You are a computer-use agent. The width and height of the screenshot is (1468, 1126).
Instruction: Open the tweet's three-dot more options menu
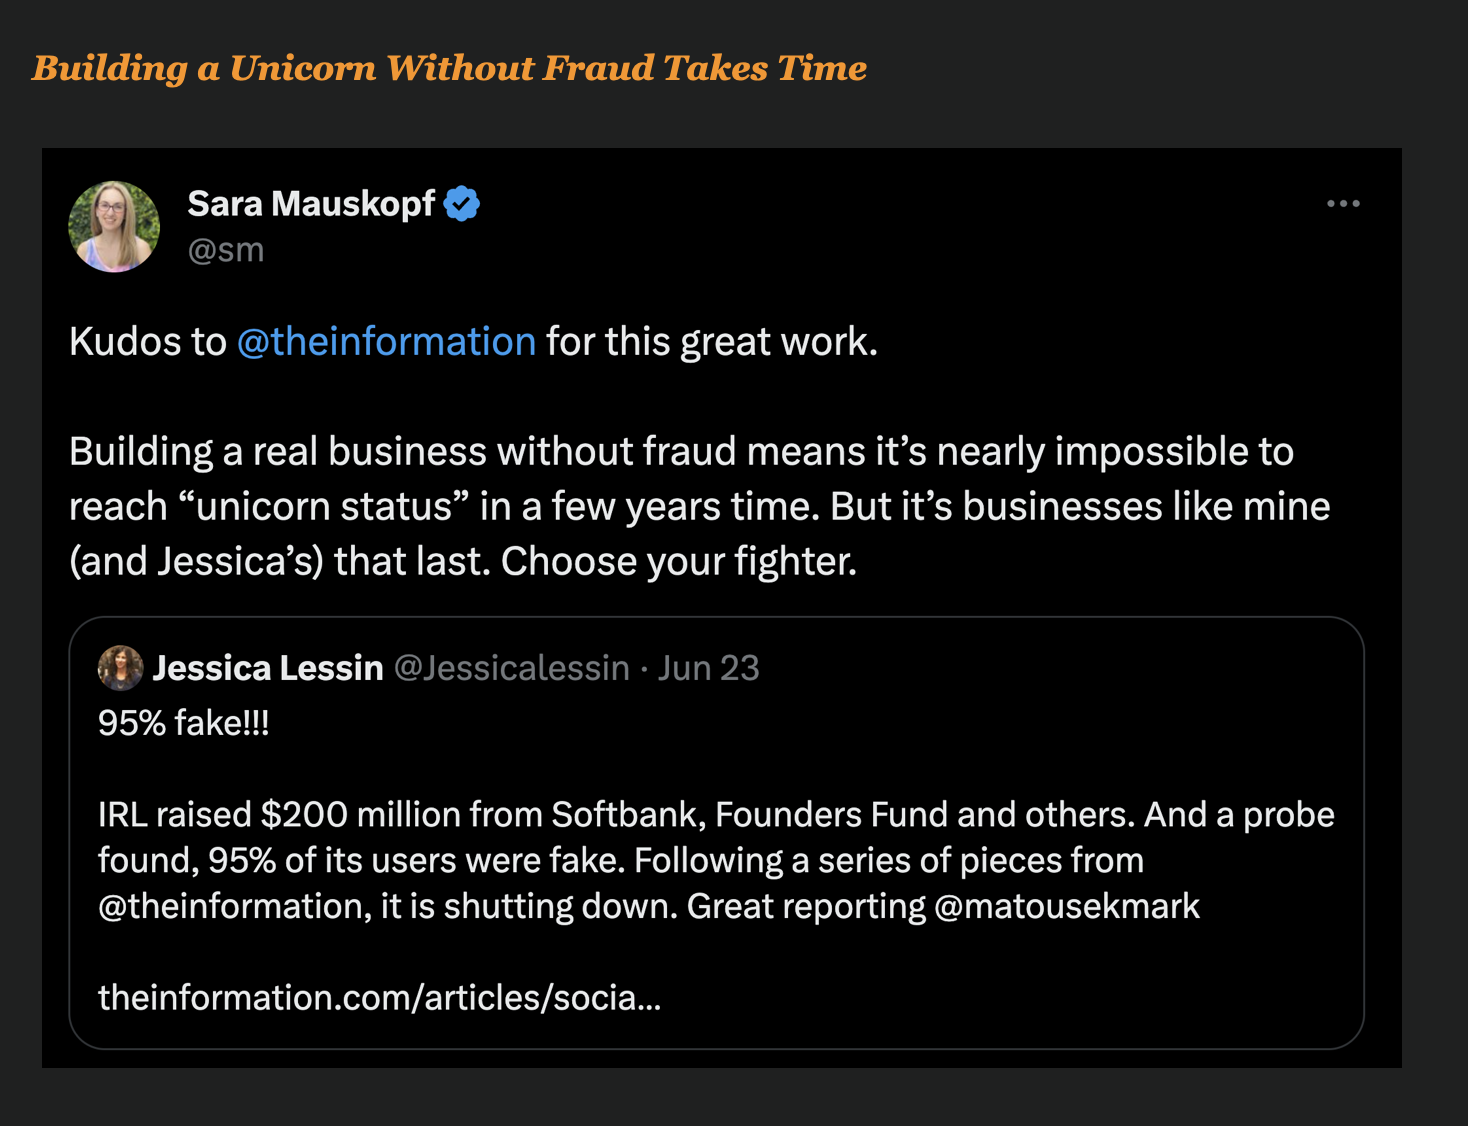[1342, 204]
